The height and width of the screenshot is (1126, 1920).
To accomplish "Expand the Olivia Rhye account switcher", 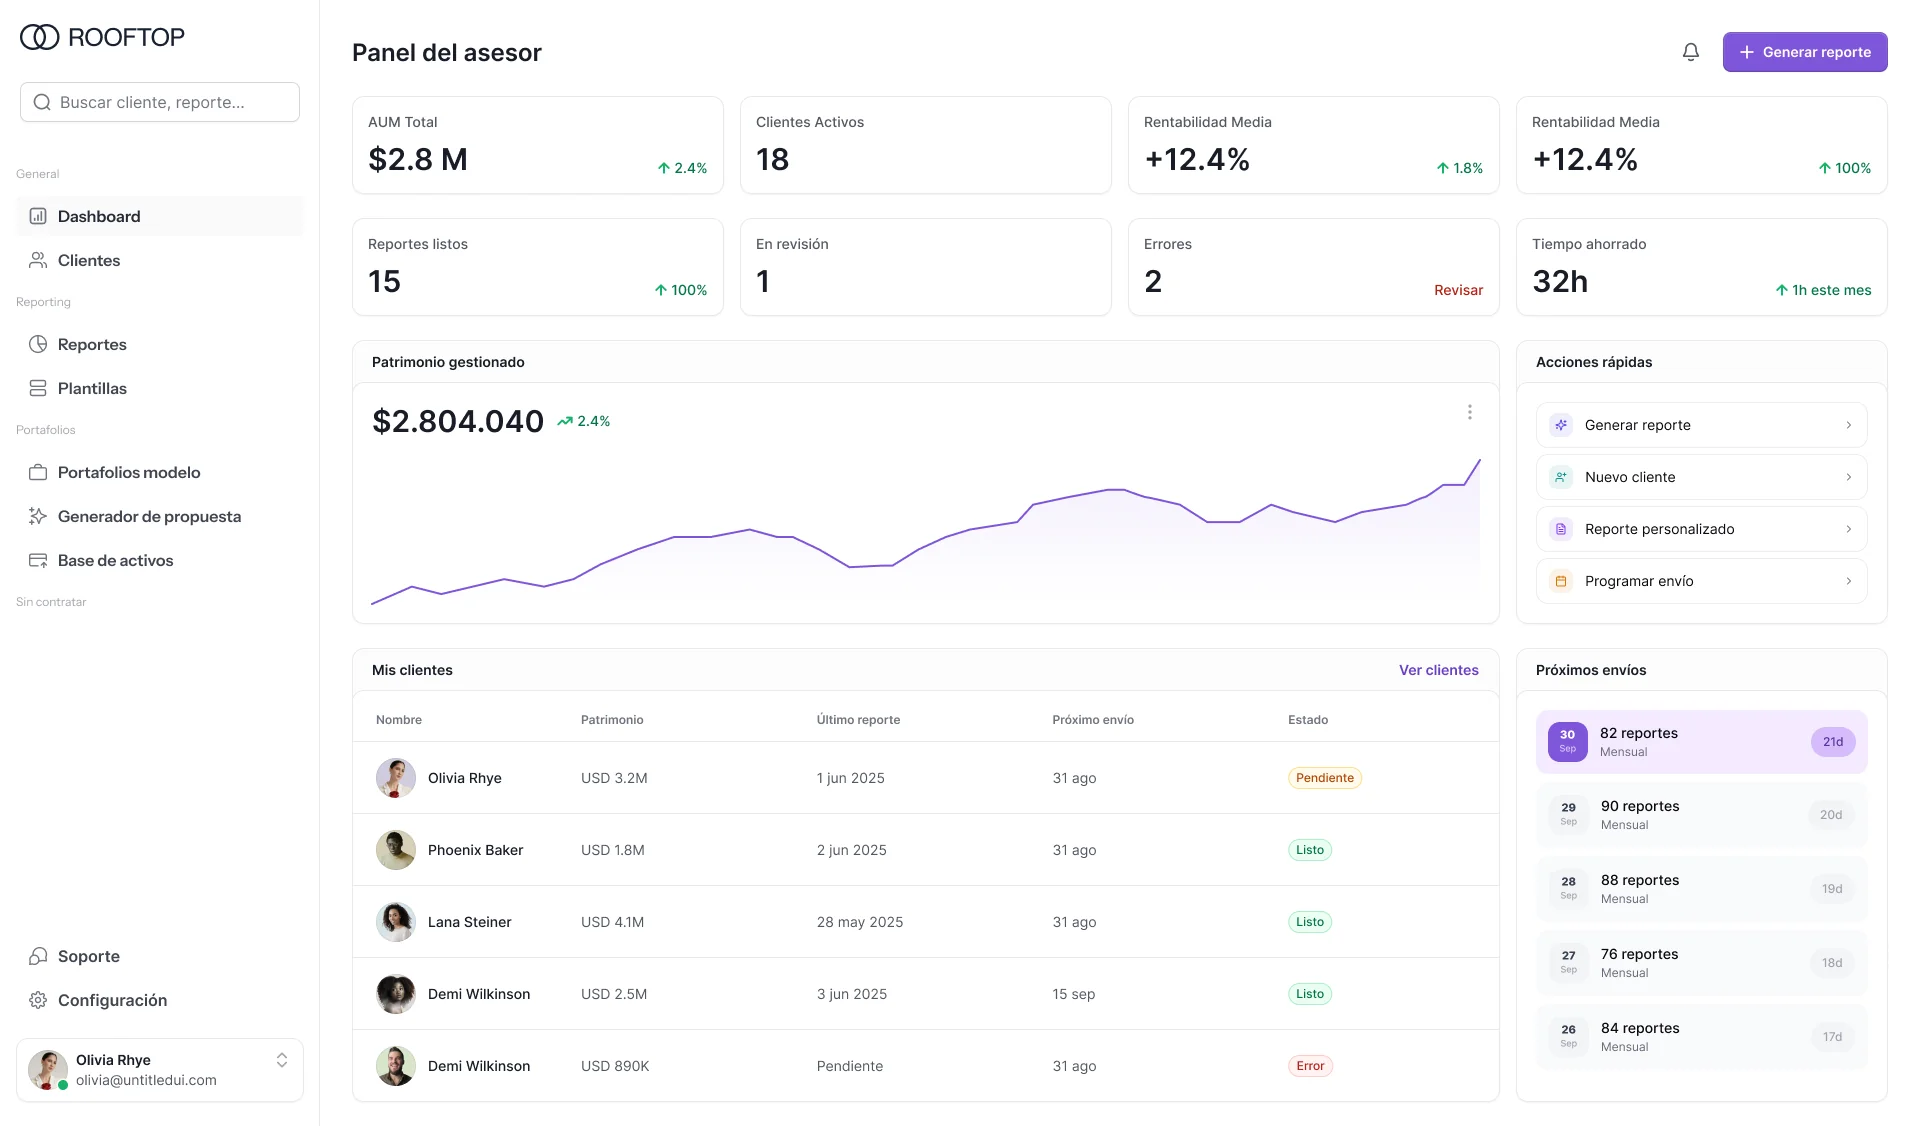I will [x=282, y=1060].
